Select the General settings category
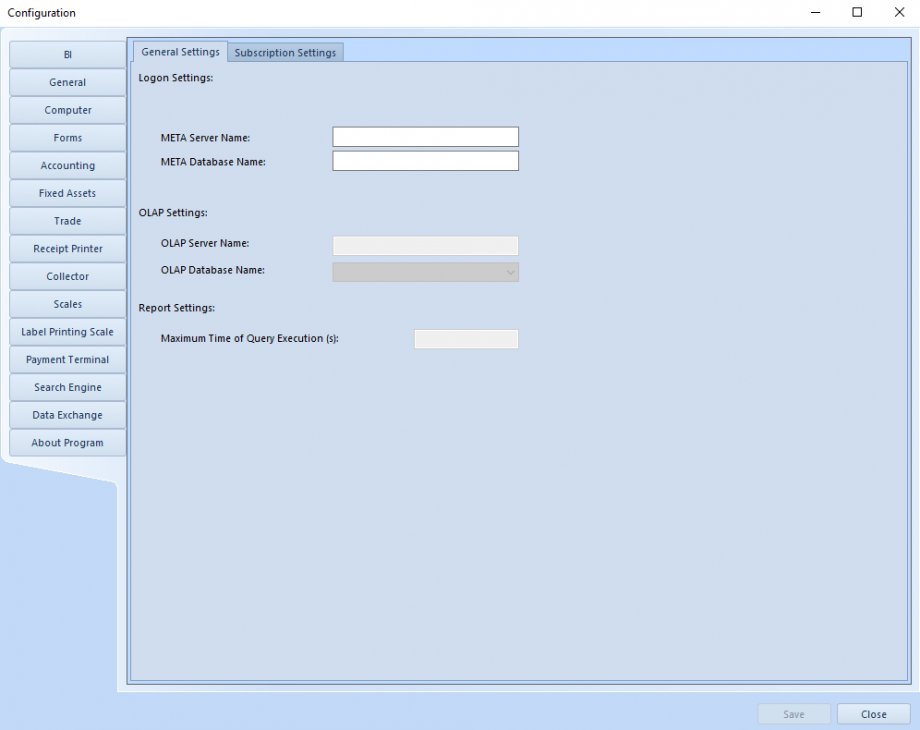 coord(67,82)
